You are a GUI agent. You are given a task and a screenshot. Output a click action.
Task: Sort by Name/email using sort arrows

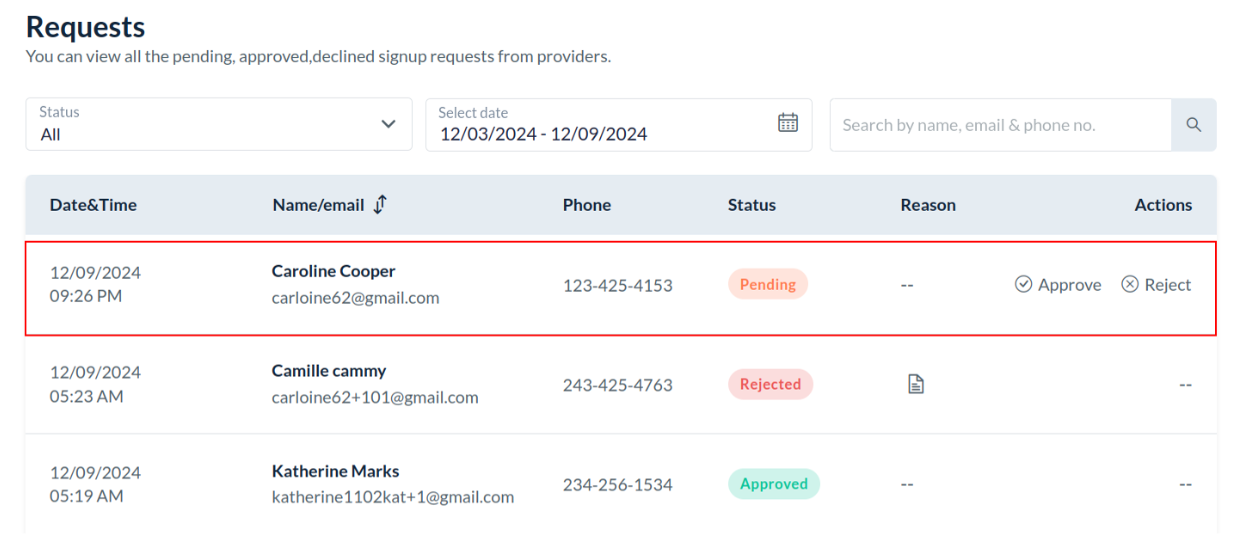(380, 204)
